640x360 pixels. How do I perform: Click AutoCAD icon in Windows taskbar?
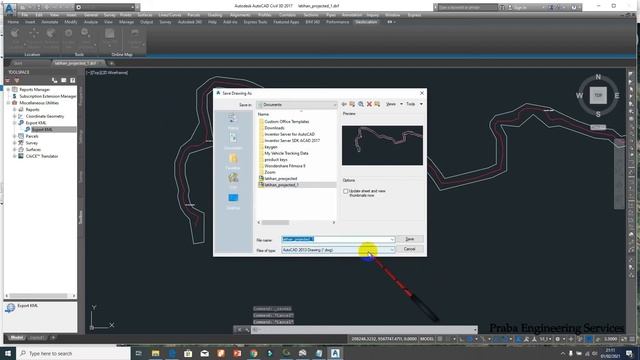point(335,353)
